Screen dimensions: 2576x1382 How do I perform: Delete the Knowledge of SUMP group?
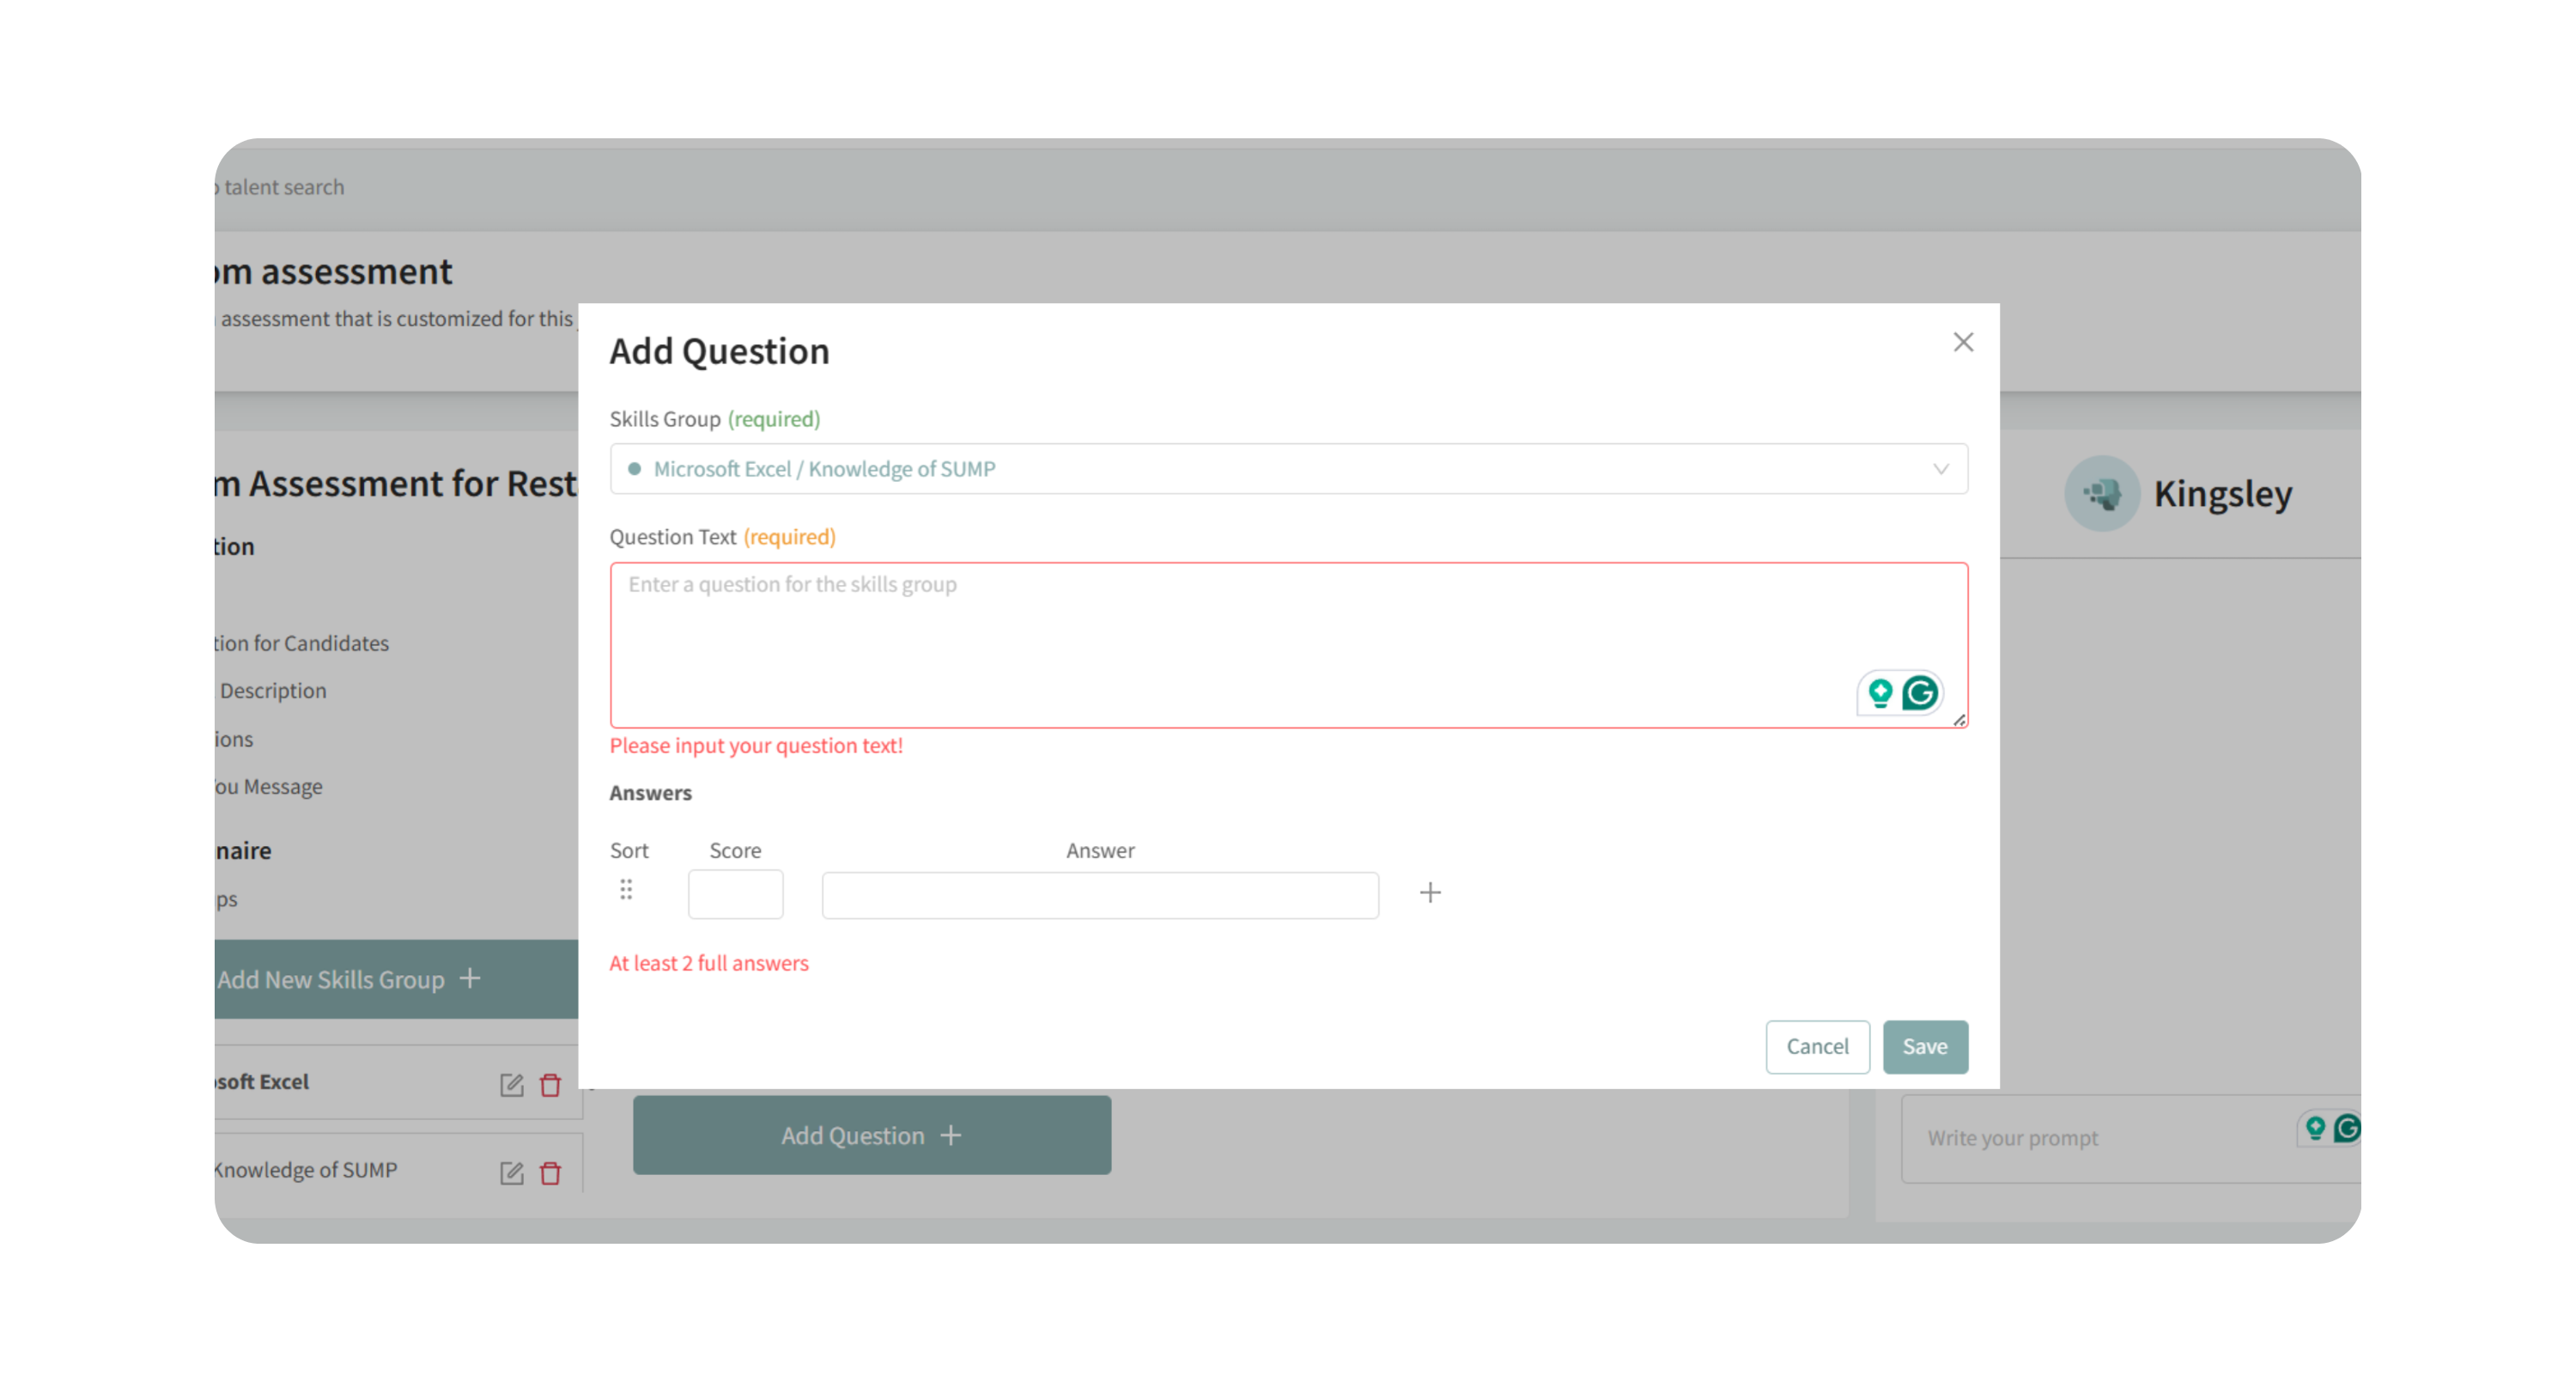[x=550, y=1173]
